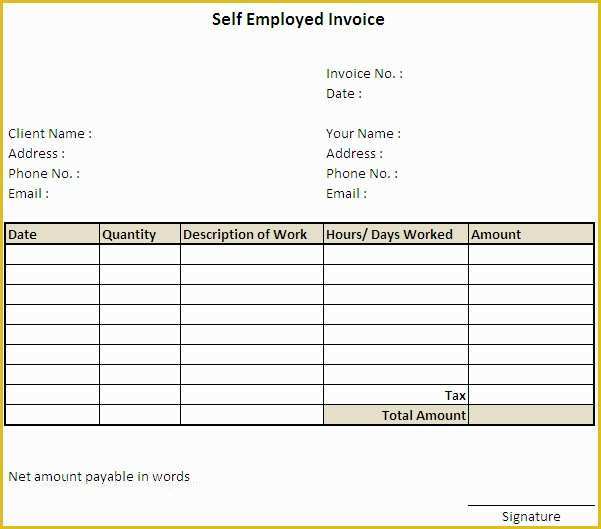Click the first empty Amount cell below the header

(531, 255)
